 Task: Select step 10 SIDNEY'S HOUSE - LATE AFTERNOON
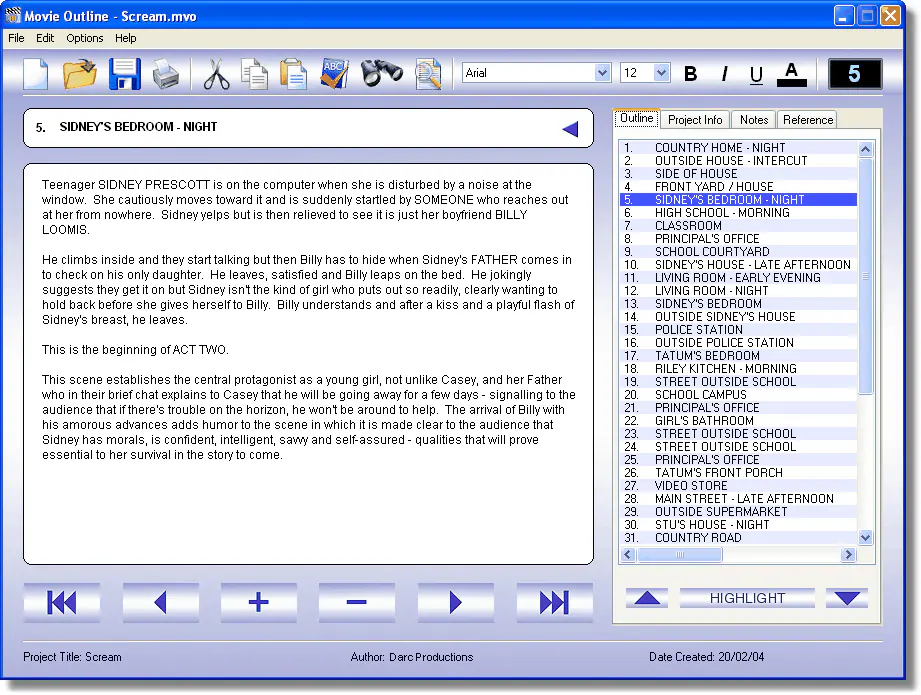pyautogui.click(x=738, y=265)
